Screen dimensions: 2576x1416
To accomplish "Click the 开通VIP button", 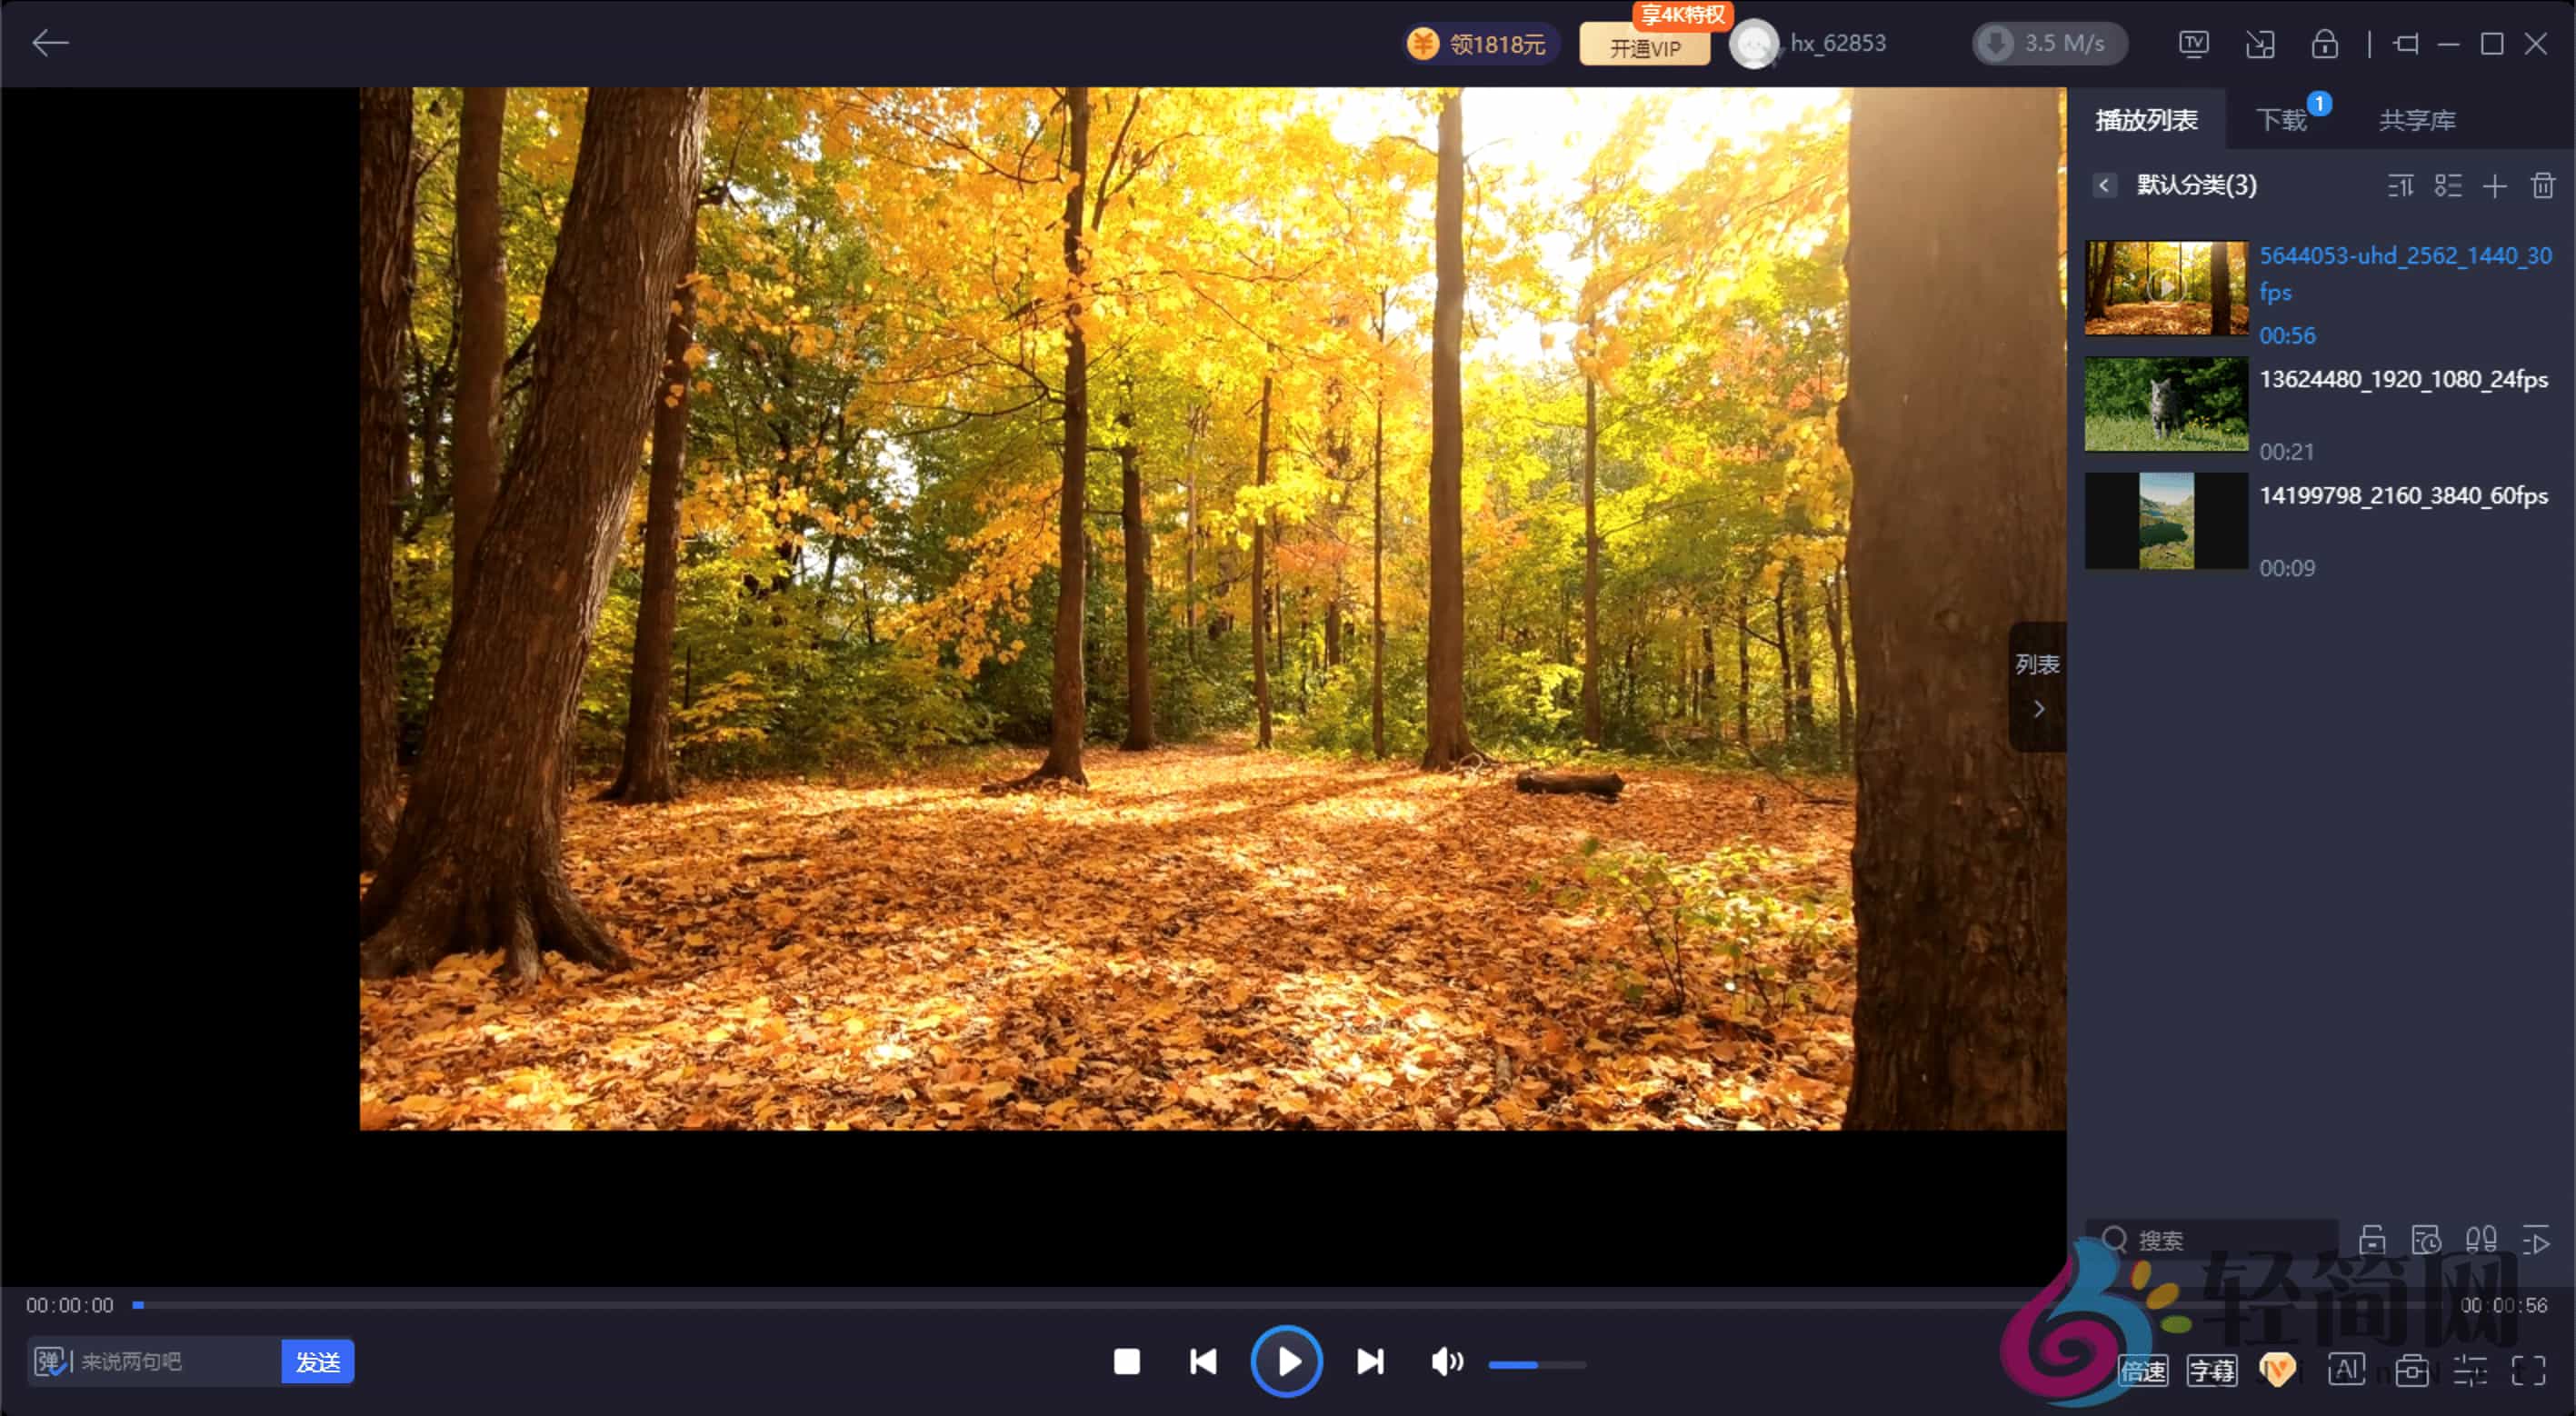I will (1644, 48).
